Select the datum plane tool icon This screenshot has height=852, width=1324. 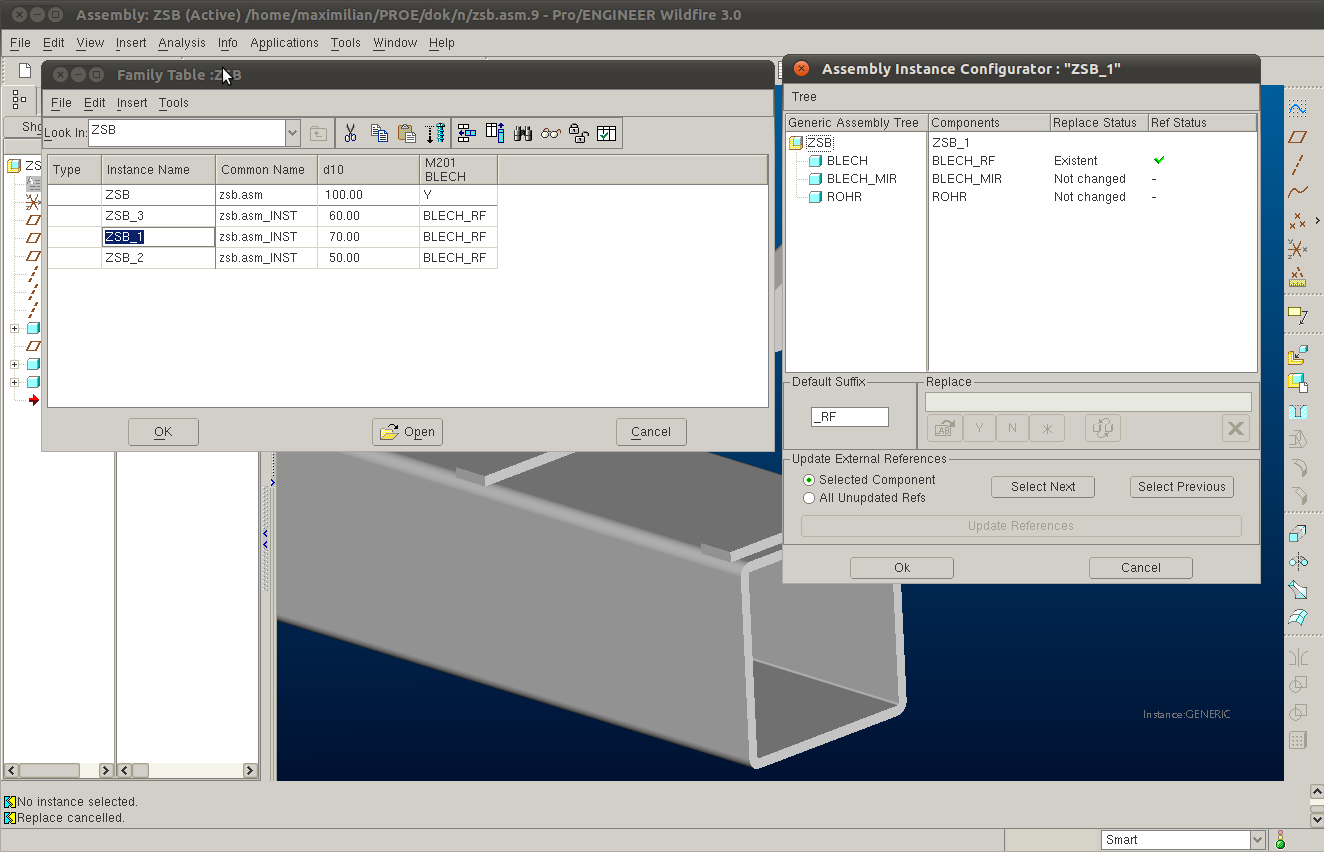point(1298,137)
